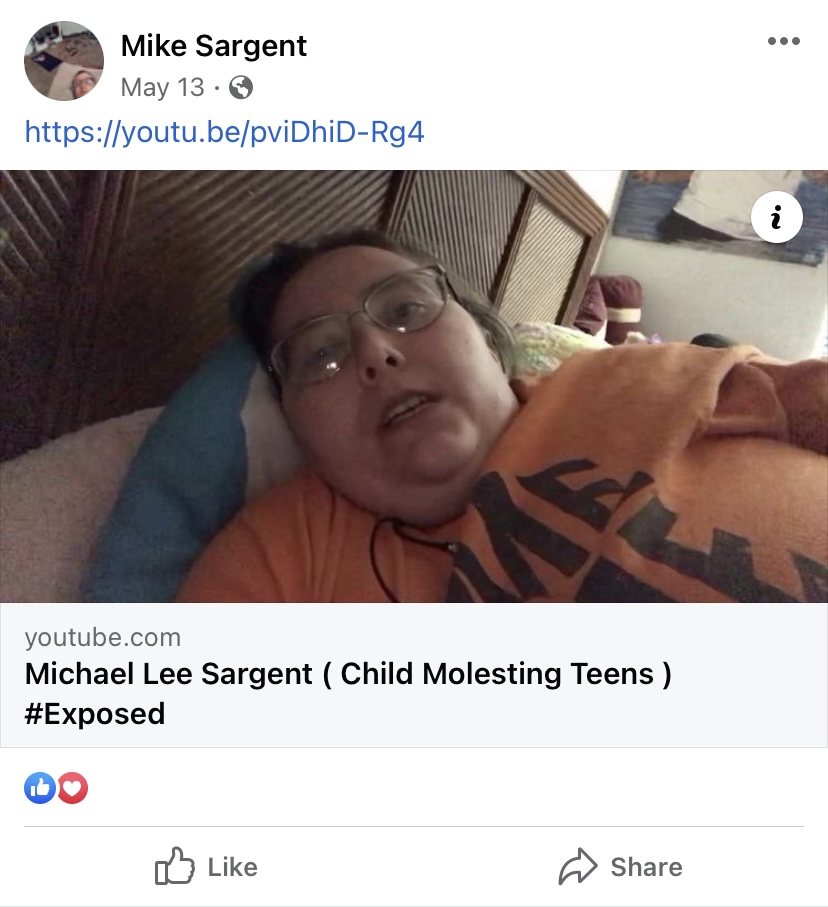Viewport: 828px width, 907px height.
Task: Click the gray link preview card footer
Action: pos(414,675)
